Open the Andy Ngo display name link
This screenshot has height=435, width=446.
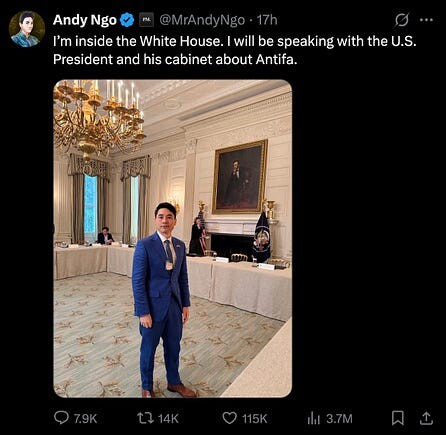tap(84, 20)
